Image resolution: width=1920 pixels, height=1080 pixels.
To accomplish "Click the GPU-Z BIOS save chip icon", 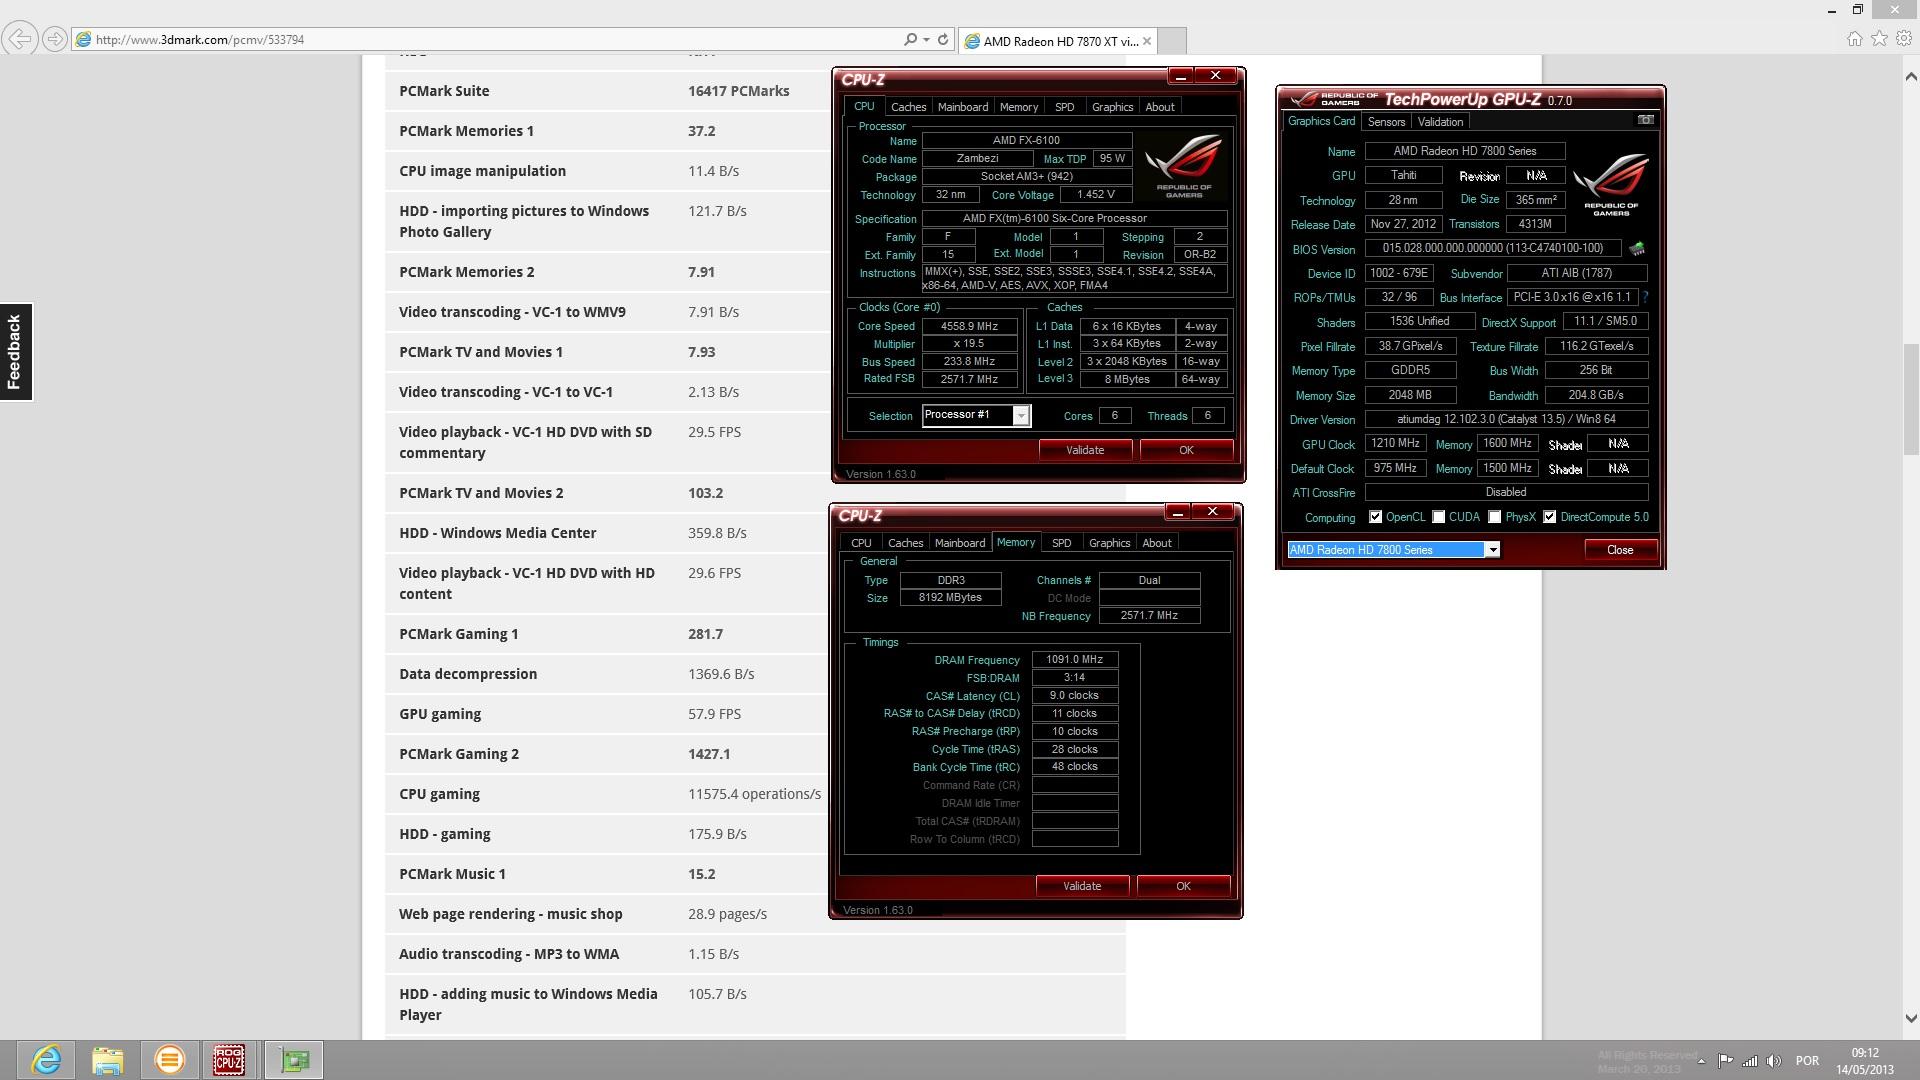I will tap(1637, 248).
